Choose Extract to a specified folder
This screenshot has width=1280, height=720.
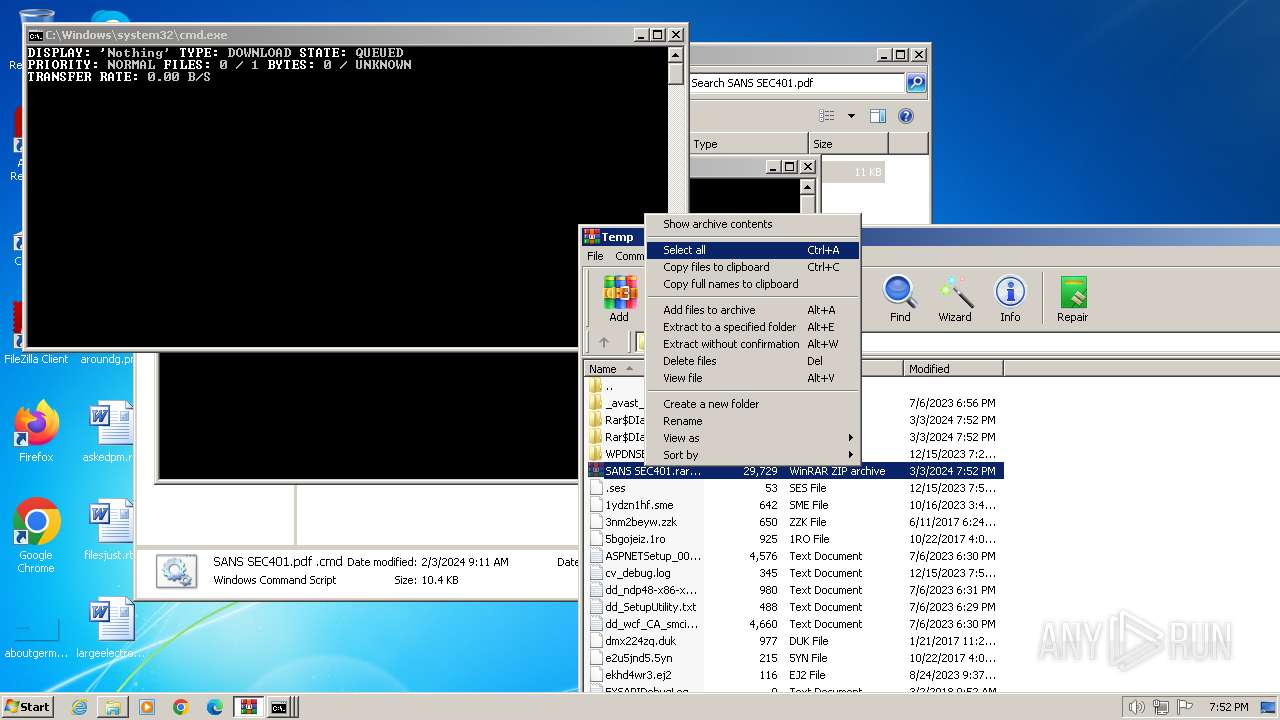(753, 327)
